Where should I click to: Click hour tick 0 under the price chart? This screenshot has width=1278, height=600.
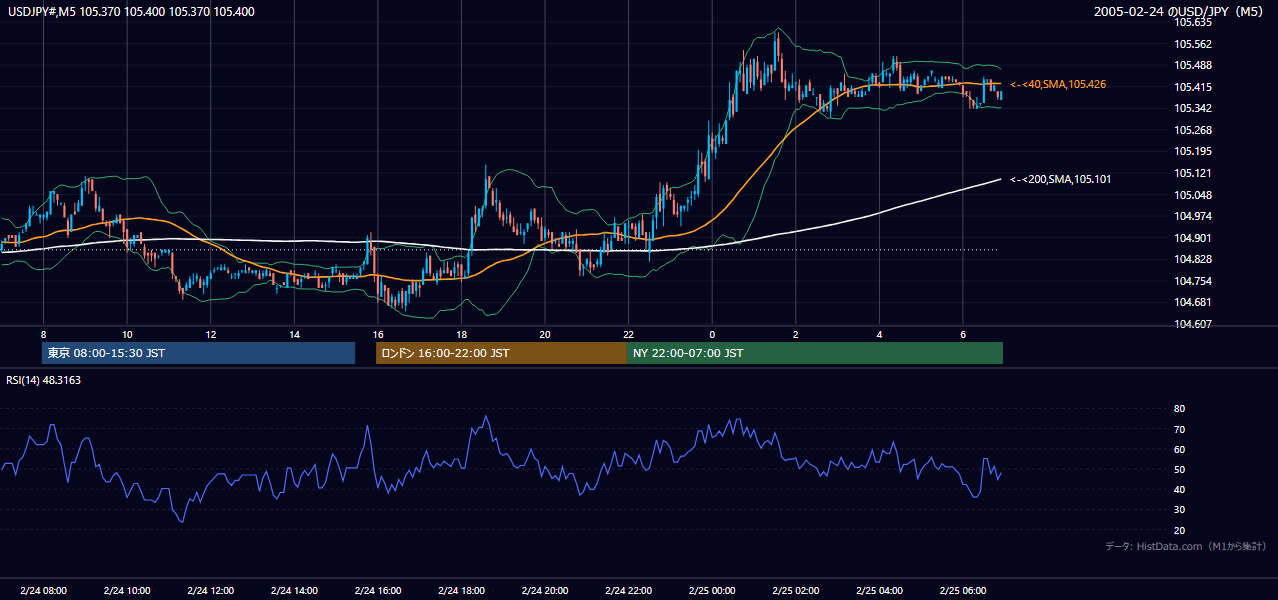(712, 334)
